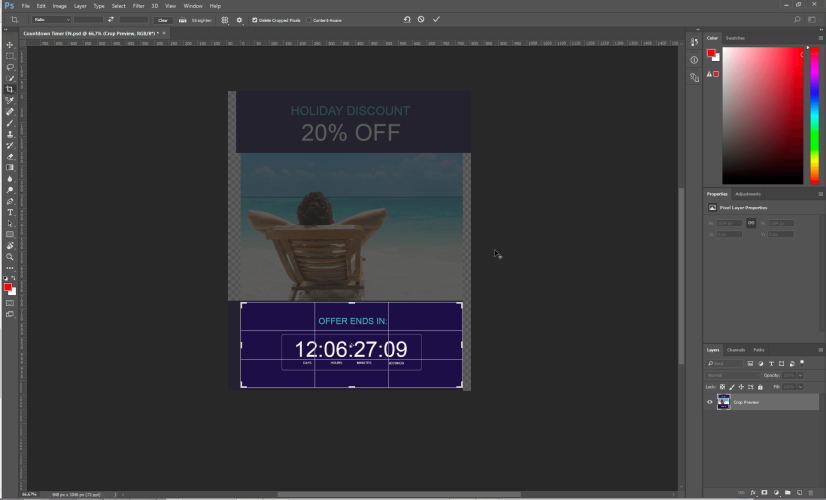Toggle shape layer filter
This screenshot has width=826, height=500.
click(782, 364)
